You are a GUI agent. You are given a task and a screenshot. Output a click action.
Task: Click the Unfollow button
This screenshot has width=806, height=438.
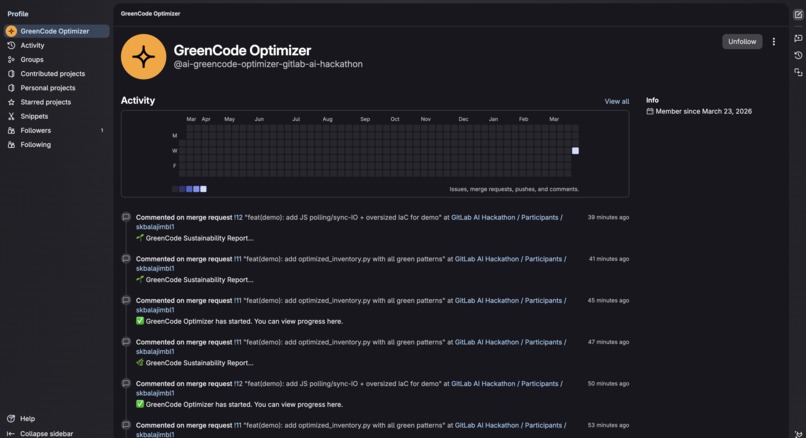pos(742,42)
